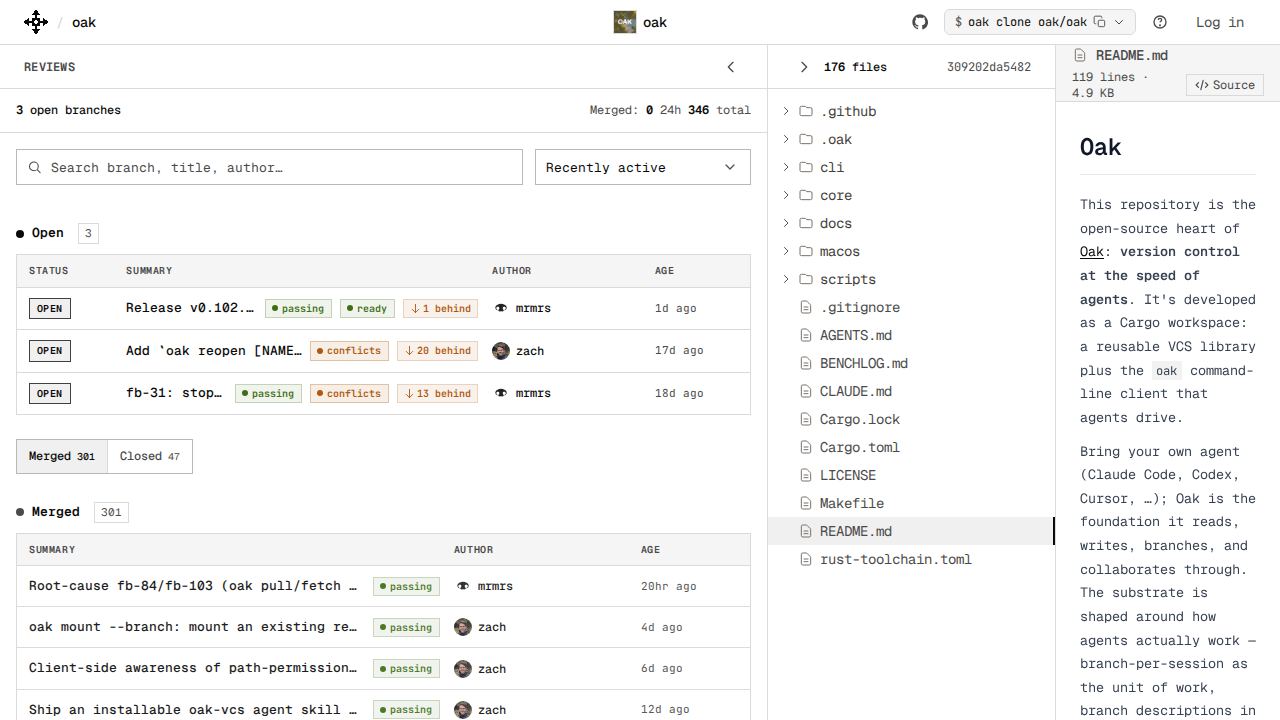Click the passing badge on fb-31 row
The width and height of the screenshot is (1280, 720).
268,393
